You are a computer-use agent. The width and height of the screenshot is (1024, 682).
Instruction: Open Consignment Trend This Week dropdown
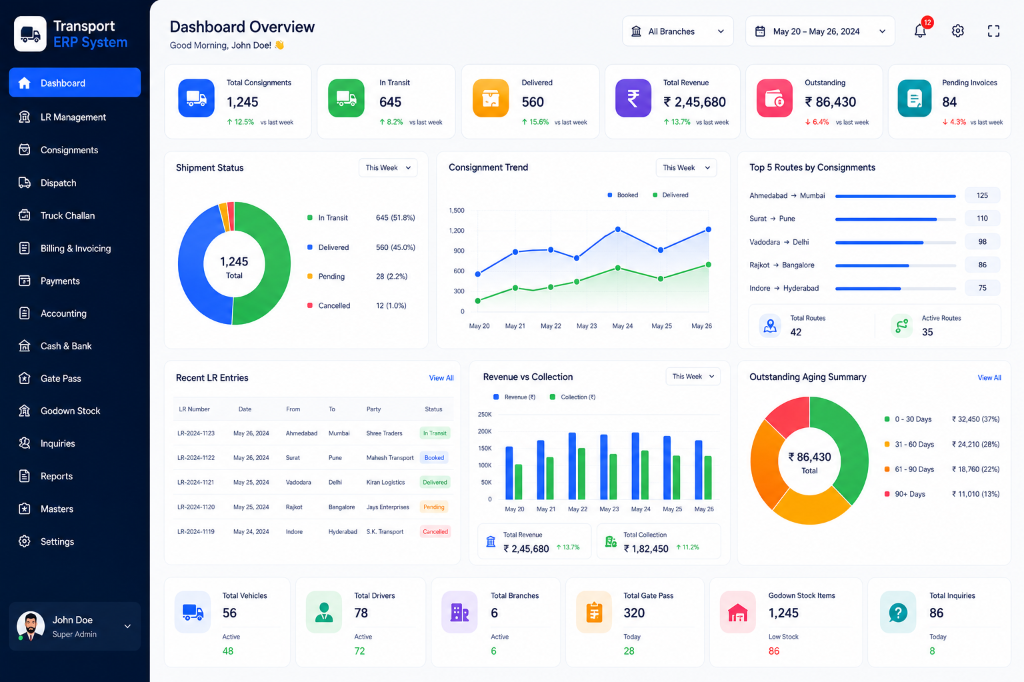tap(686, 168)
